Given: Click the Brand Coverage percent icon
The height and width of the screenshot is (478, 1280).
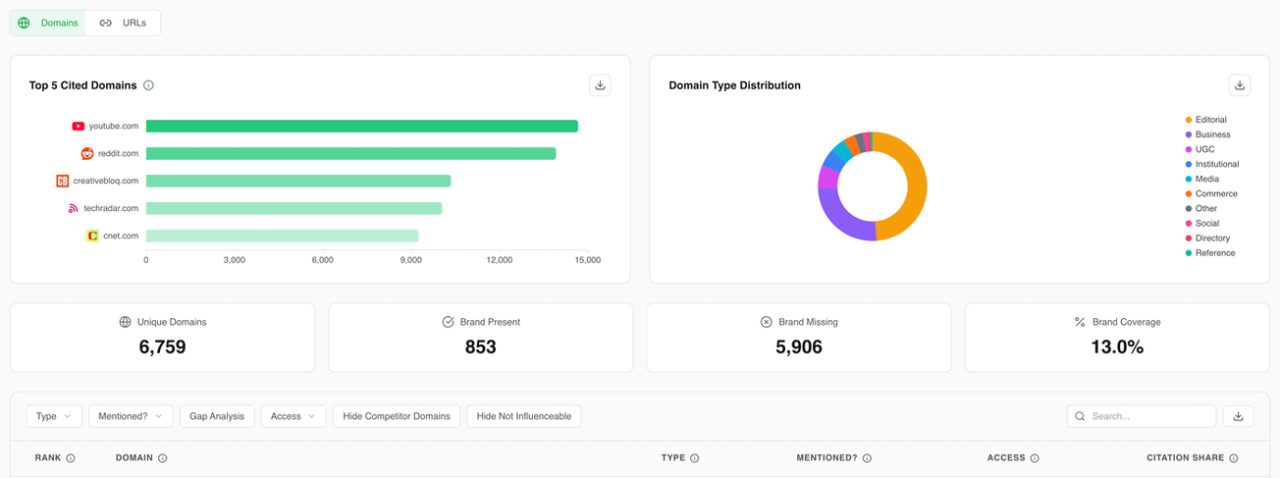Looking at the screenshot, I should [x=1080, y=322].
